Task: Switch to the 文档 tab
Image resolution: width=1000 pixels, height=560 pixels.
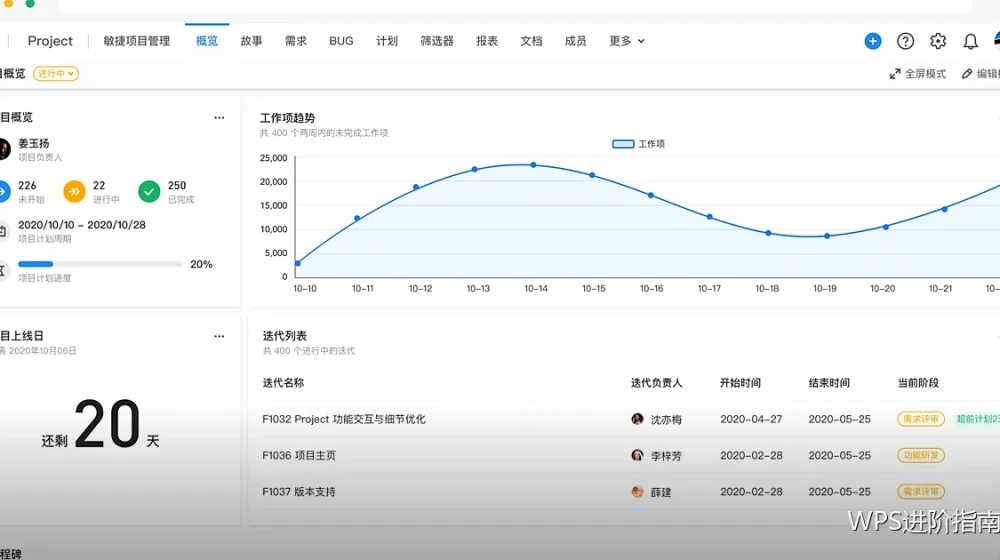Action: tap(531, 41)
